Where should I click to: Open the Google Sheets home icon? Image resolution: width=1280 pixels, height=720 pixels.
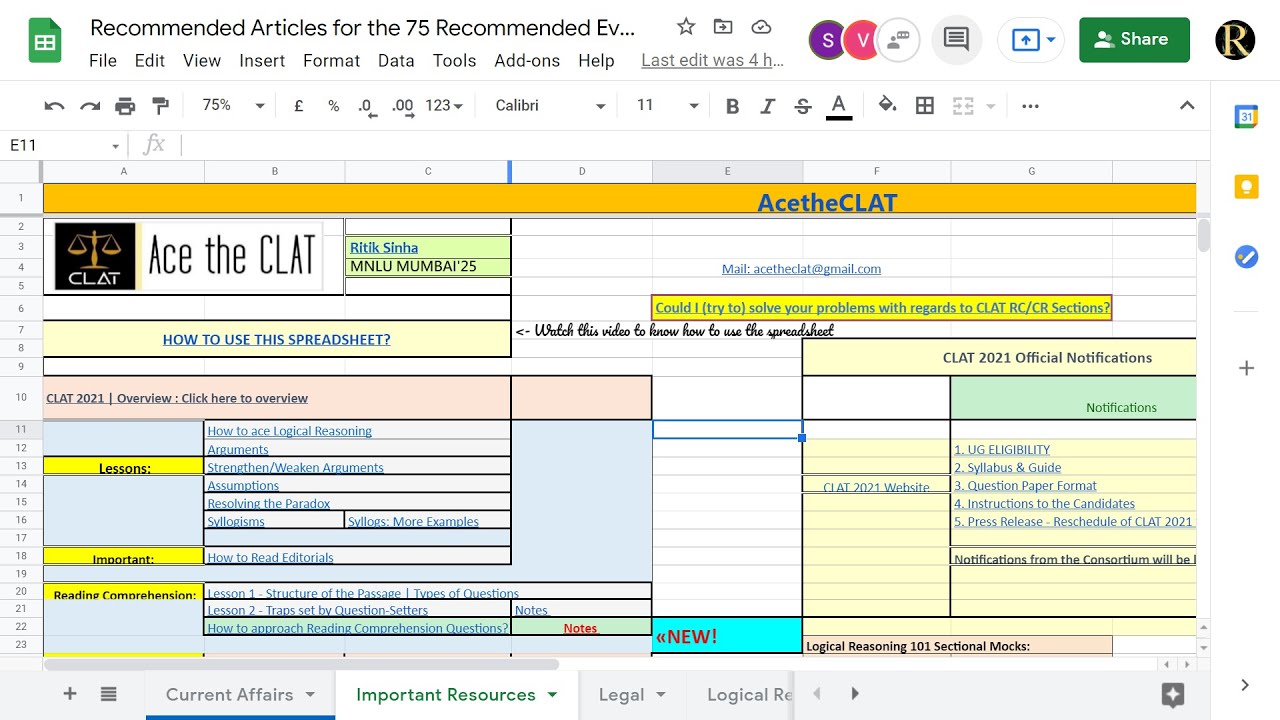tap(45, 42)
